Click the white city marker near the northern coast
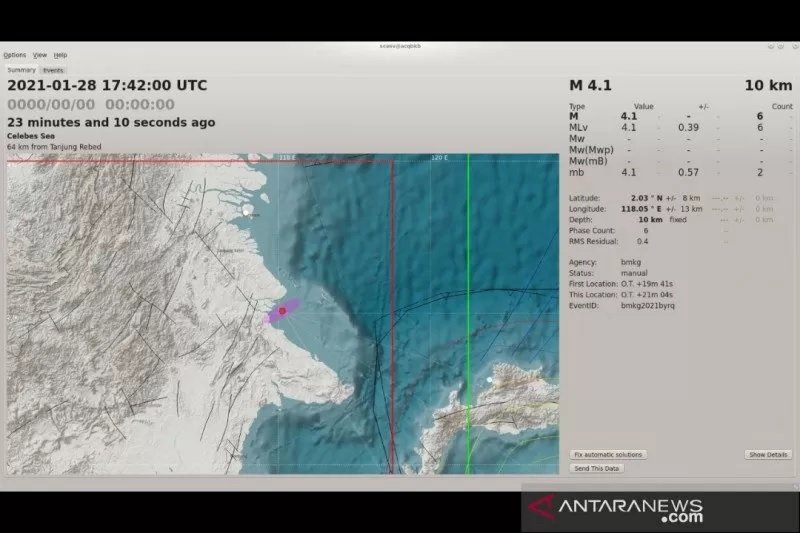Image resolution: width=800 pixels, height=533 pixels. coord(248,211)
